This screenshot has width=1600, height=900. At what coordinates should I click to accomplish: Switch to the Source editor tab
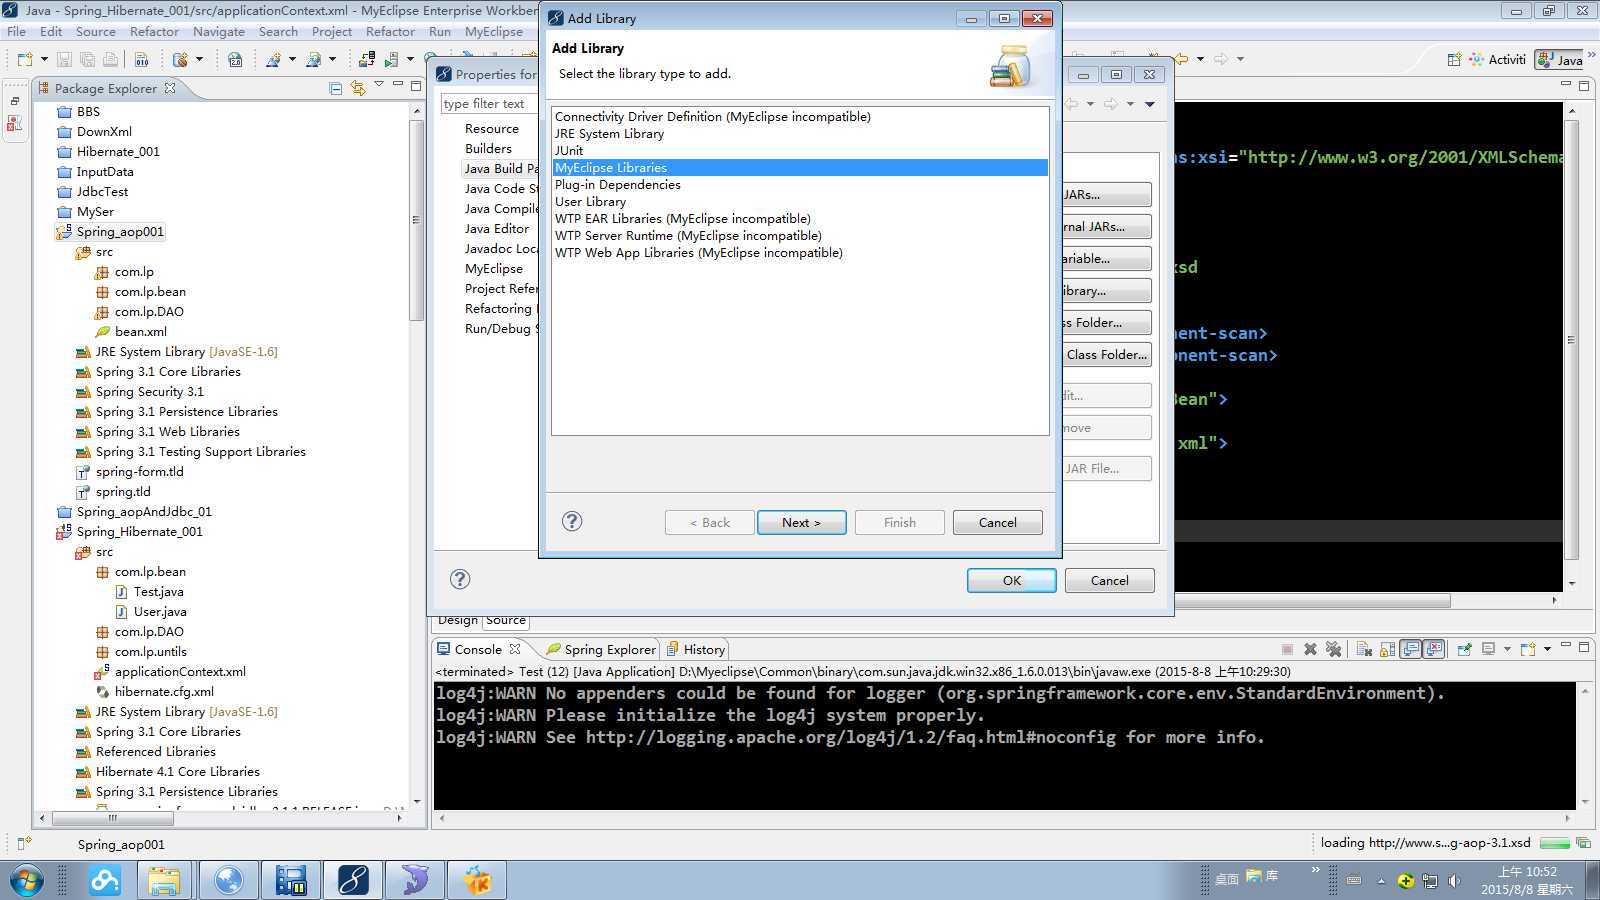506,621
